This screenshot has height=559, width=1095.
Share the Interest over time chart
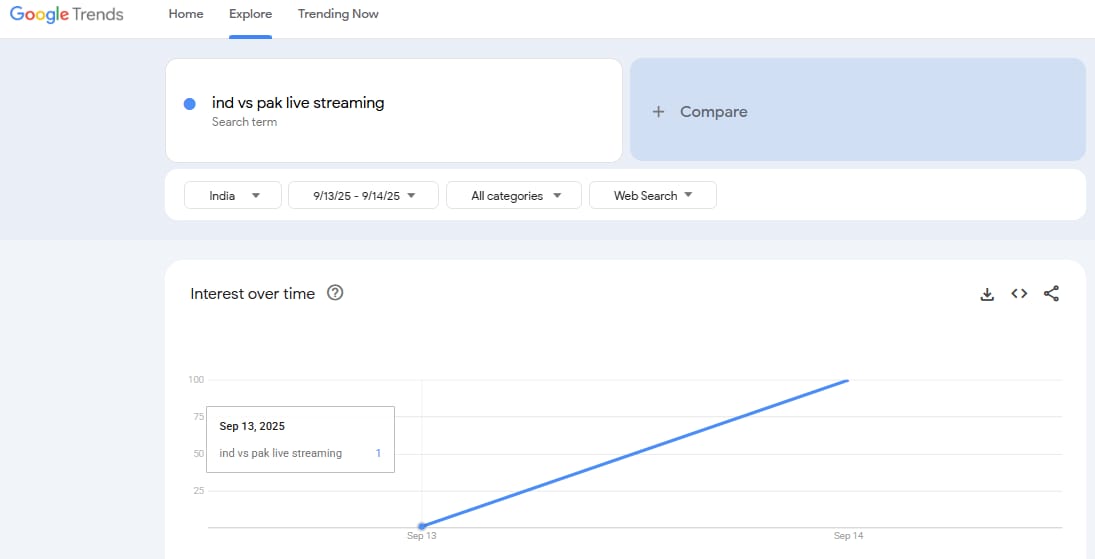pyautogui.click(x=1051, y=293)
